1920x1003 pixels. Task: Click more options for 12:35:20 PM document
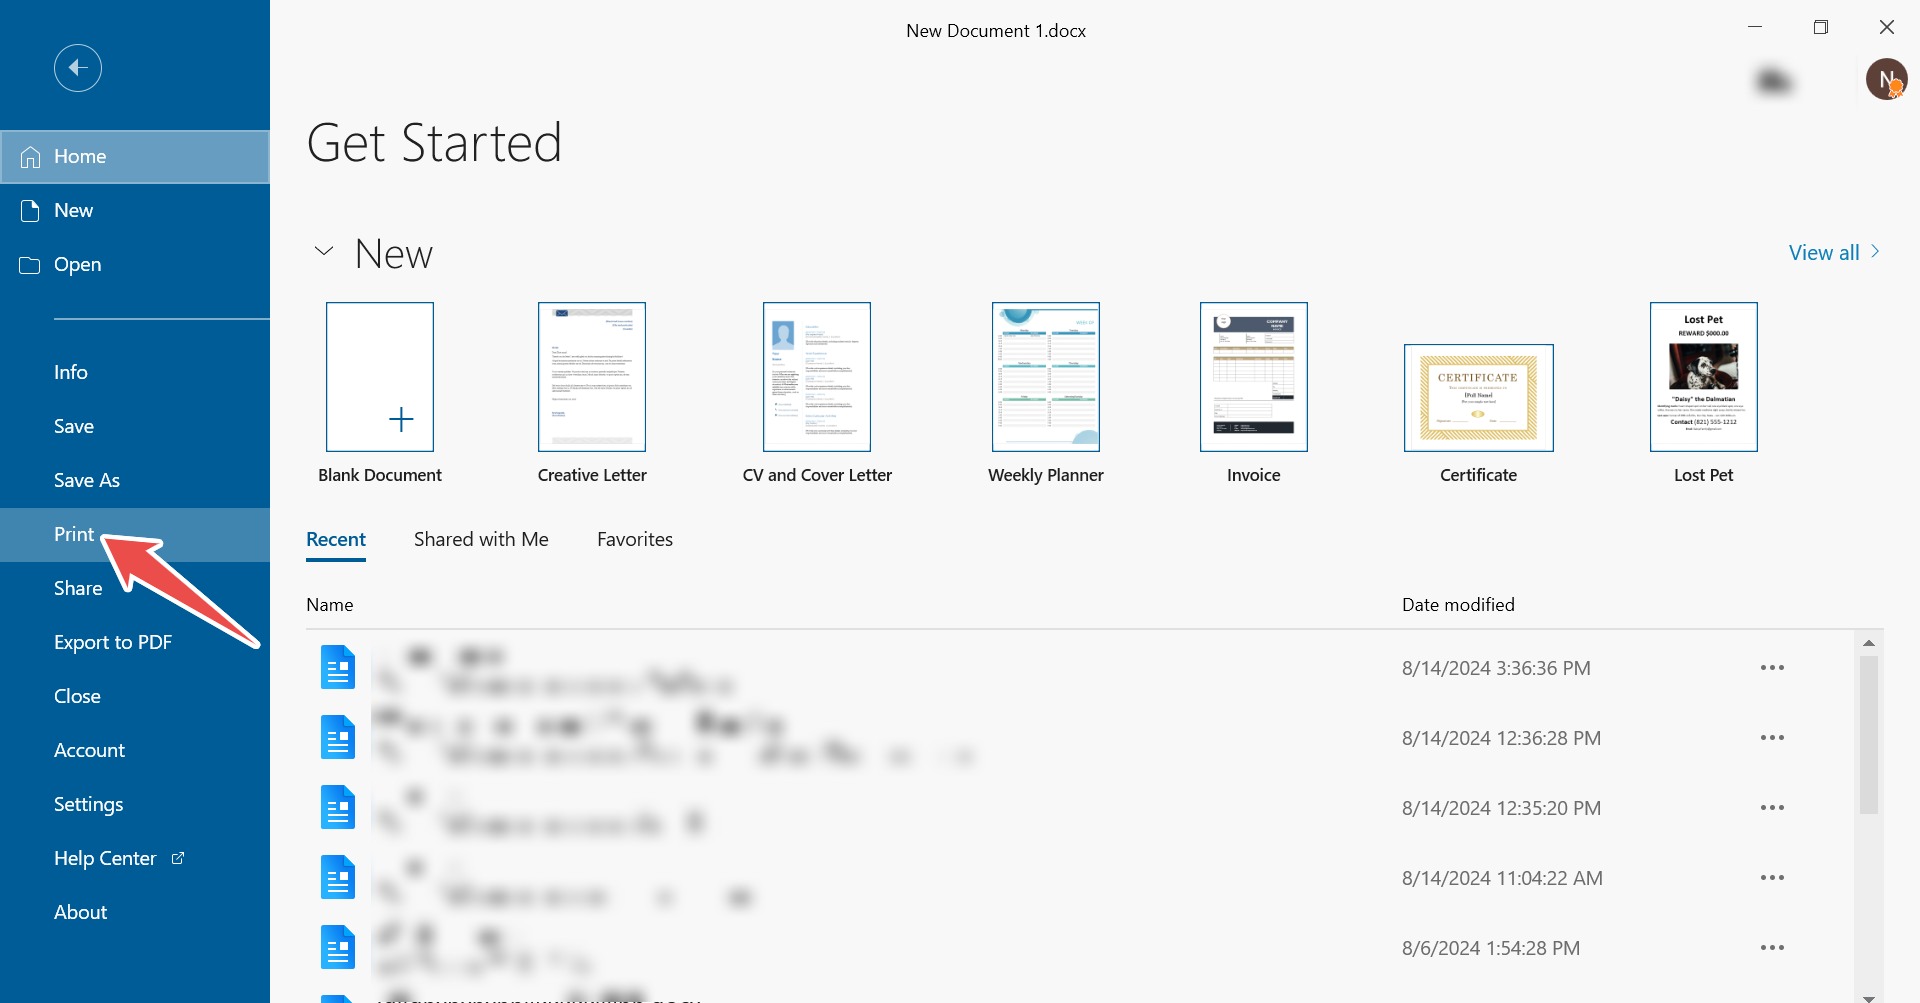[x=1772, y=808]
